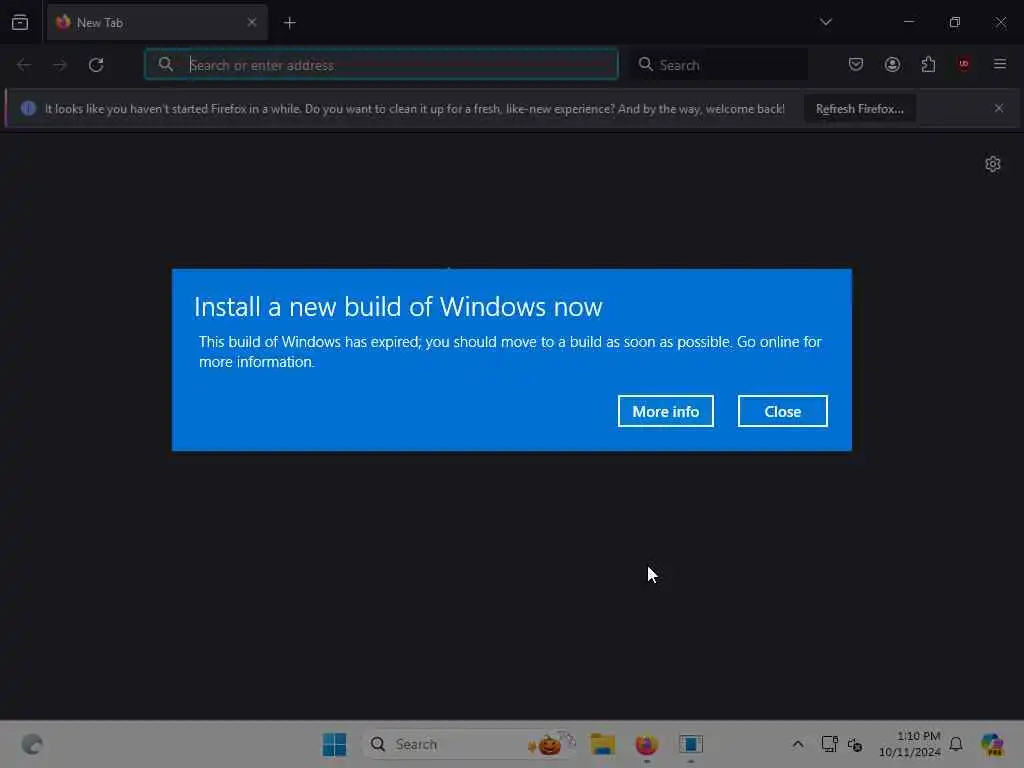Open the Firefox account icon
1024x768 pixels.
(892, 64)
